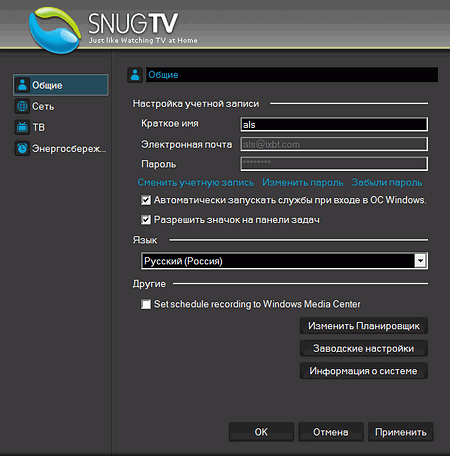The height and width of the screenshot is (456, 450).
Task: Click the person icon beside Общие in sidebar
Action: pyautogui.click(x=22, y=85)
